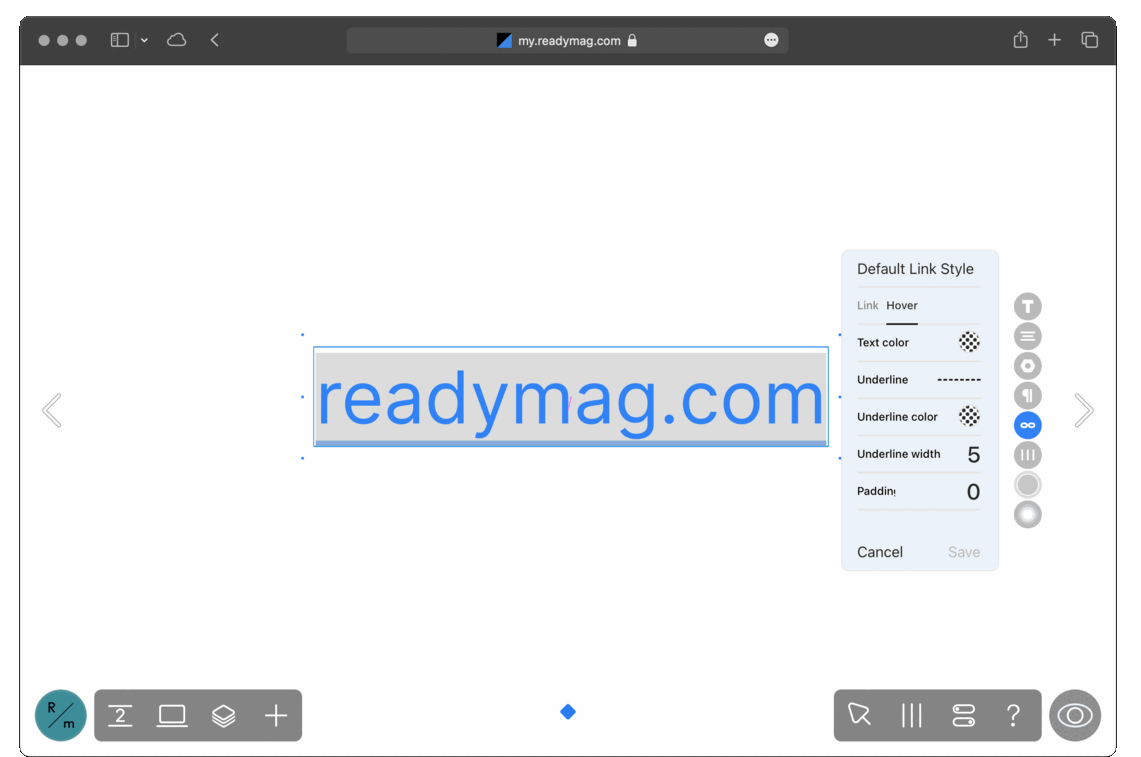Open the Underline color swatch

pyautogui.click(x=969, y=416)
